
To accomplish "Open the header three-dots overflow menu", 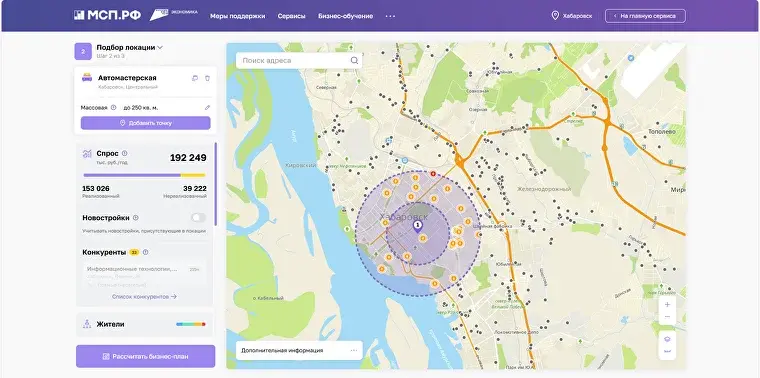I will [x=390, y=16].
